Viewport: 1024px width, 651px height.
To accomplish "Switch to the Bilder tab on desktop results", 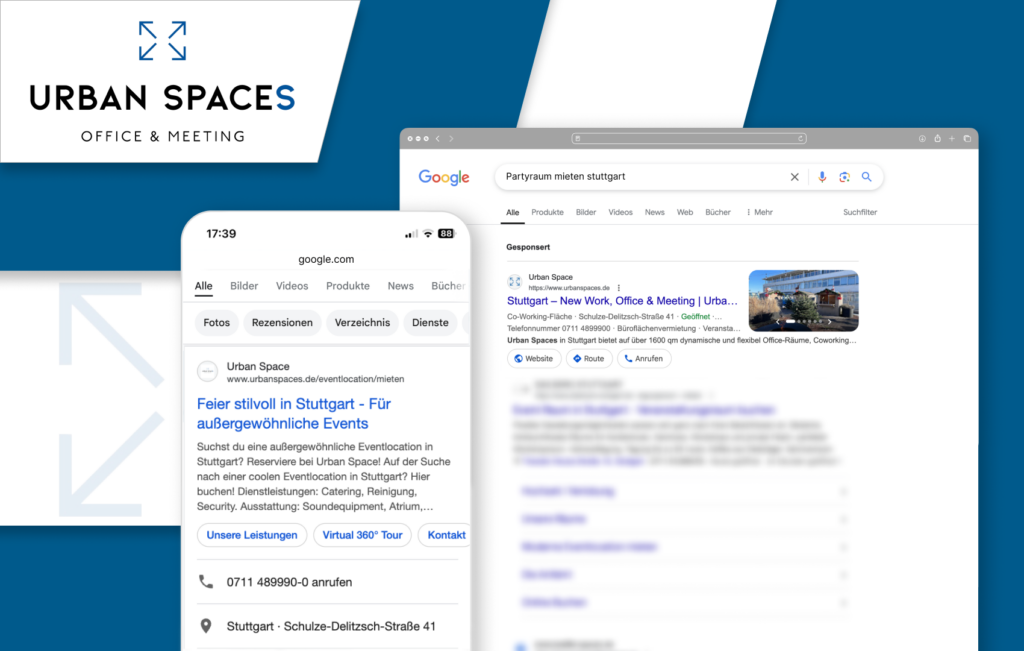I will click(x=586, y=212).
